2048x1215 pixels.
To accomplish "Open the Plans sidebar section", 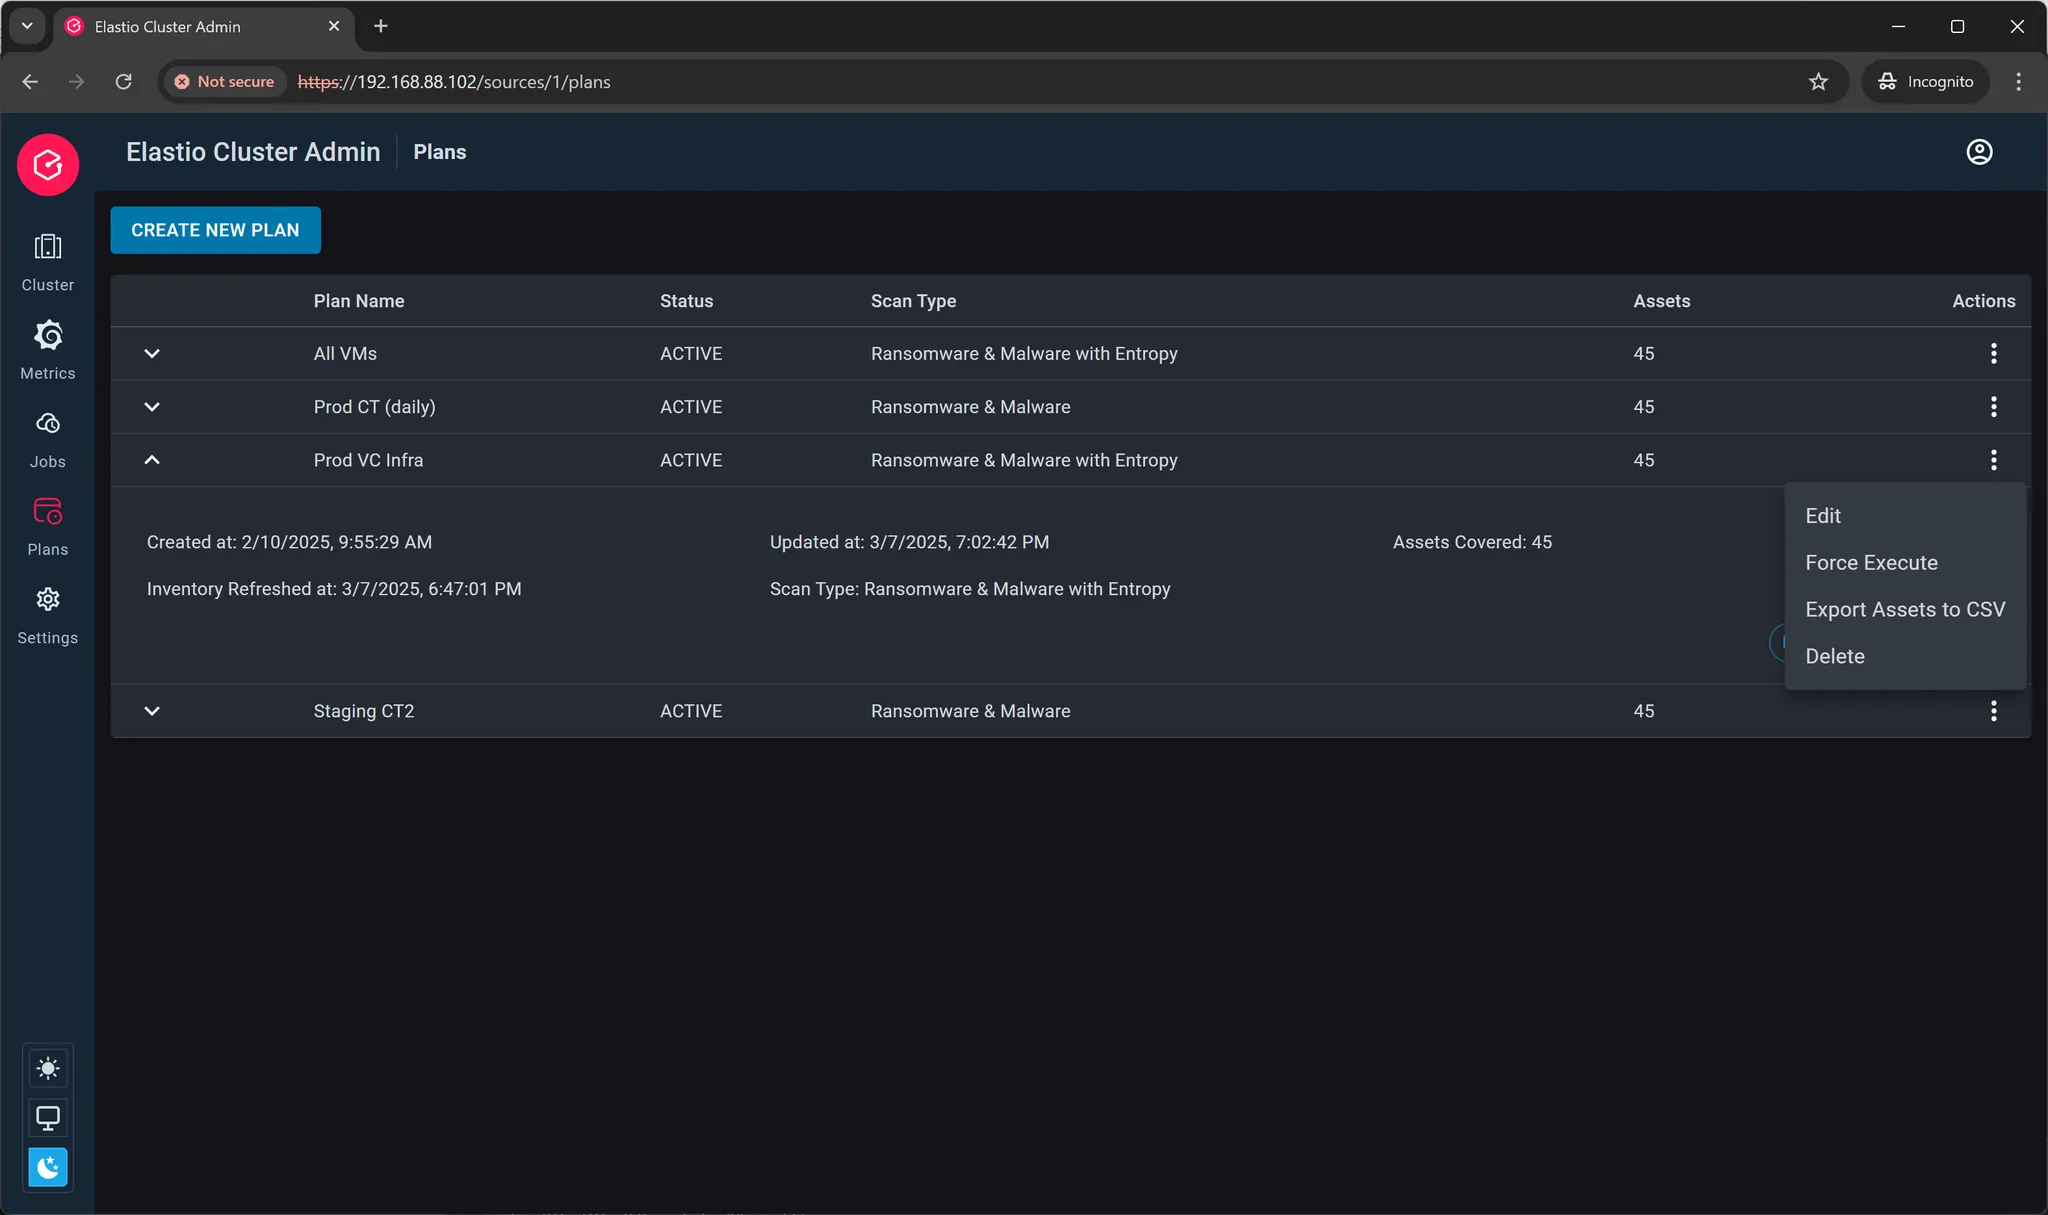I will coord(48,527).
